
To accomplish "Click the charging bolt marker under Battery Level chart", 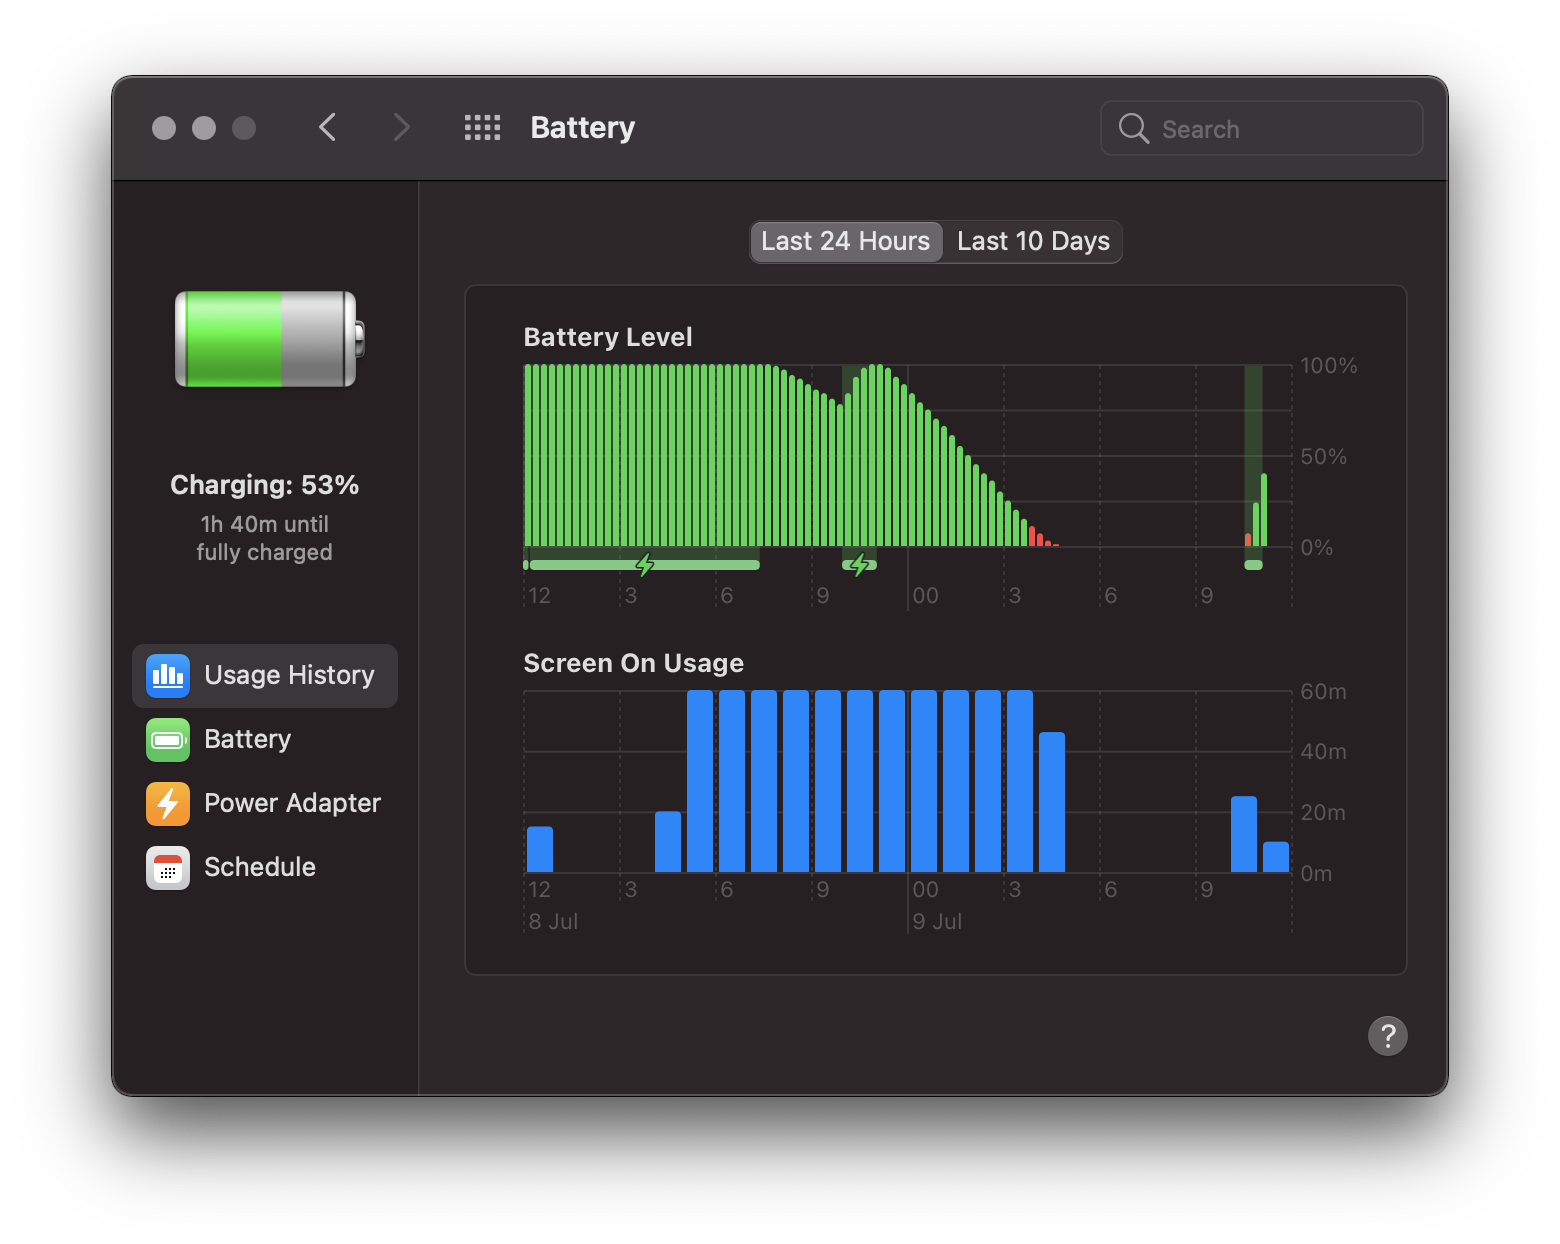I will click(644, 564).
